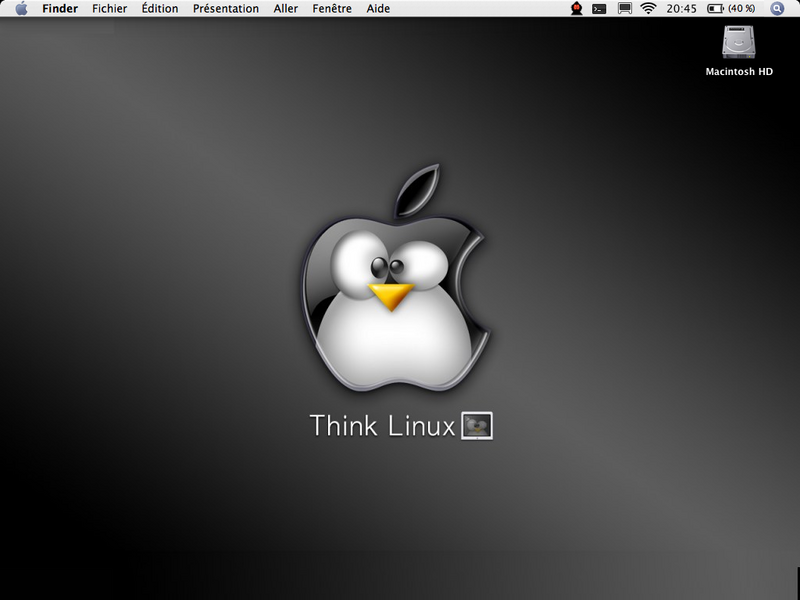Click the Think Linux text
This screenshot has width=800, height=600.
tap(383, 426)
